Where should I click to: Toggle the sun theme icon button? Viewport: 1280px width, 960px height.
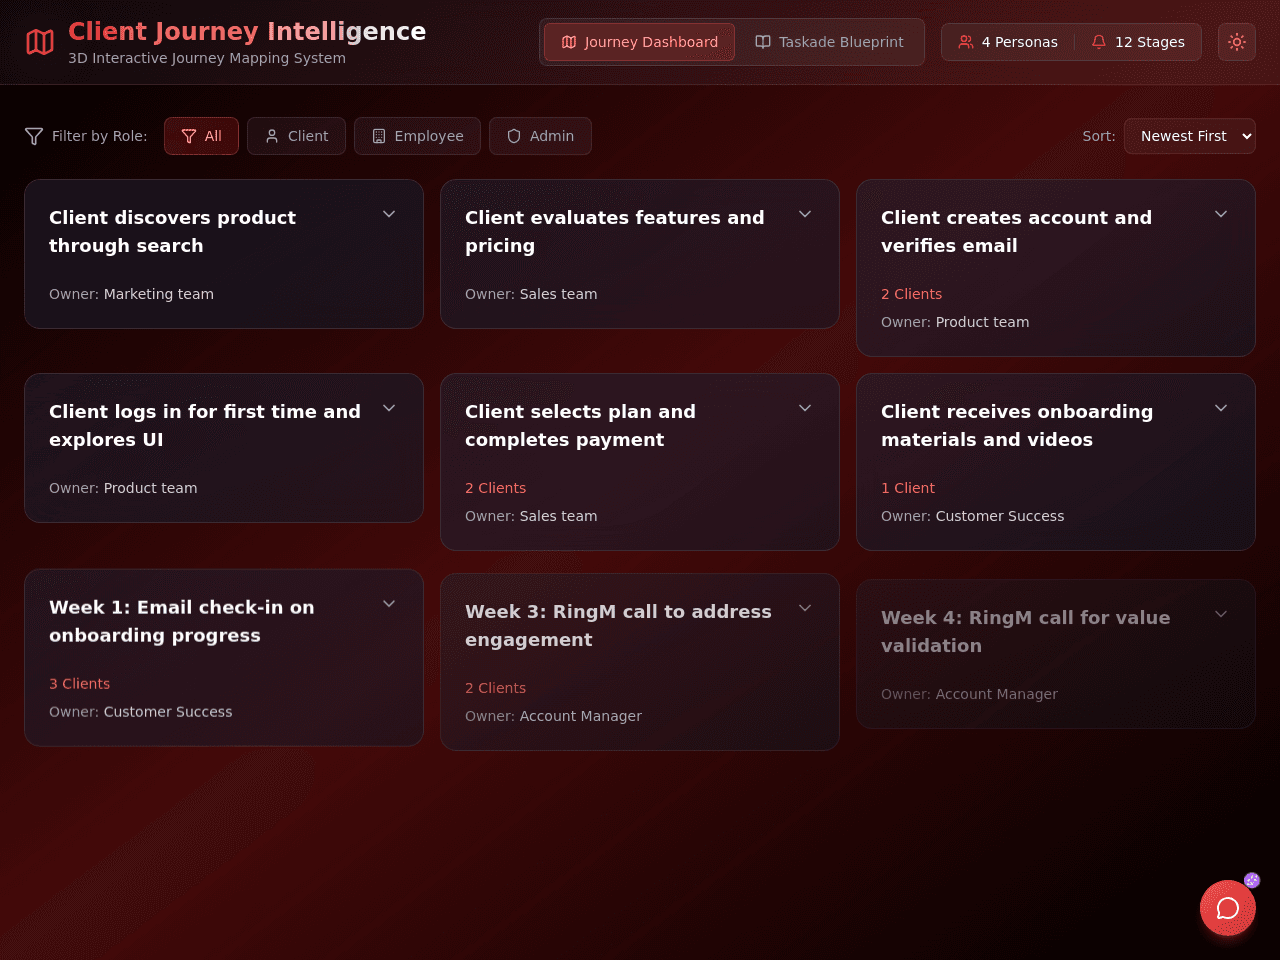[x=1237, y=42]
